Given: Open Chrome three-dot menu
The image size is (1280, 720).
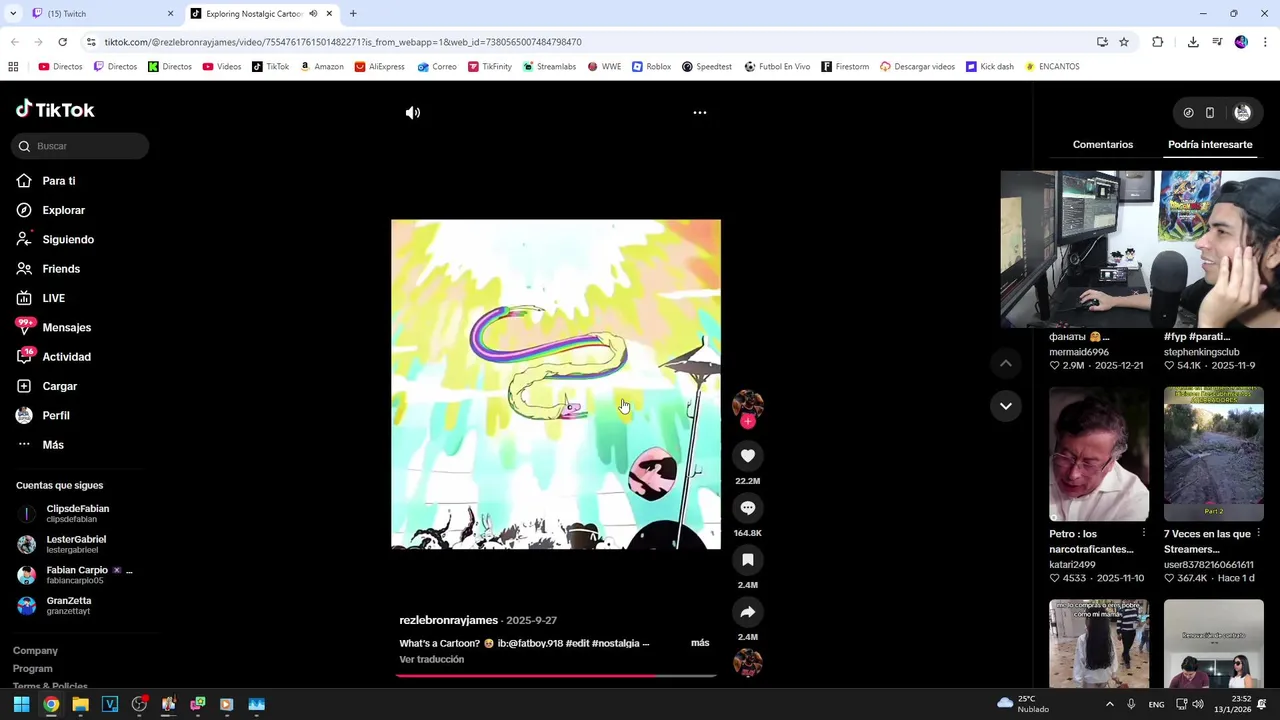Looking at the screenshot, I should (x=1265, y=42).
